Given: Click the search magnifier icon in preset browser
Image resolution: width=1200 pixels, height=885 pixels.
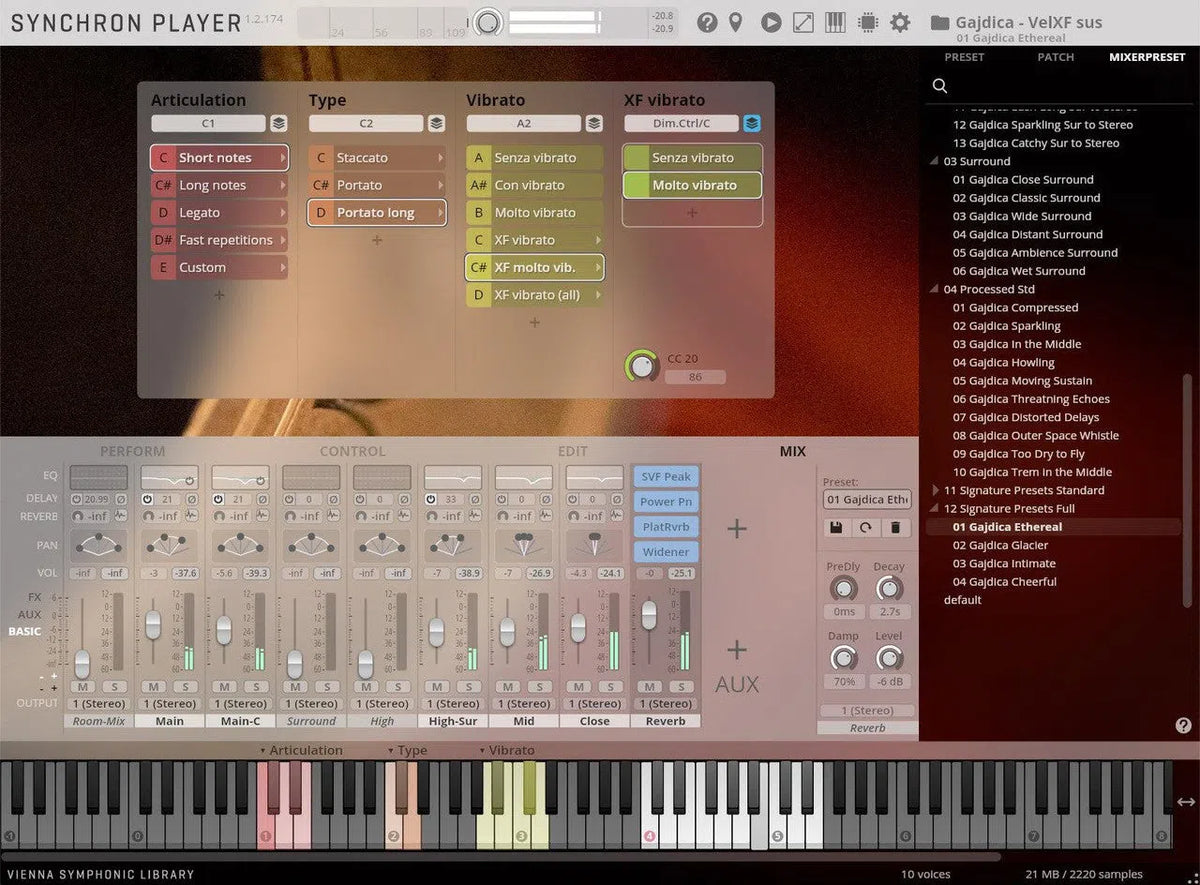Looking at the screenshot, I should [940, 86].
